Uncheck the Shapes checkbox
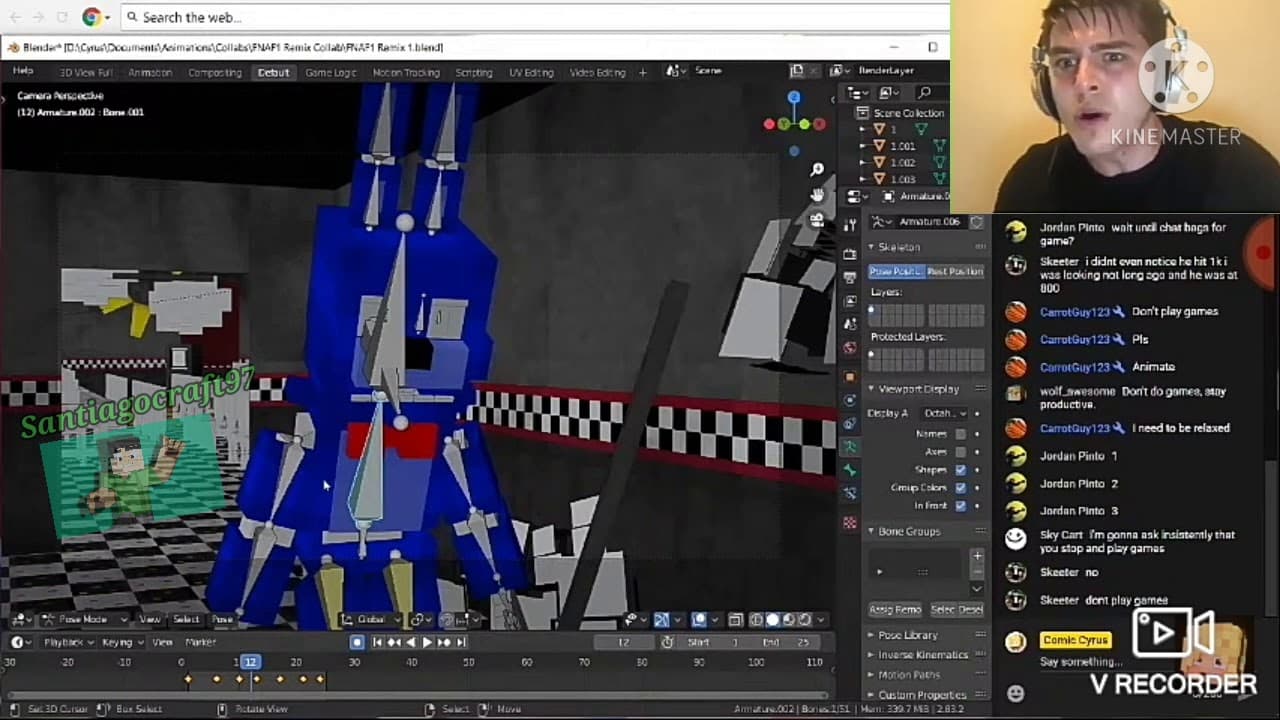The height and width of the screenshot is (720, 1280). (x=961, y=470)
